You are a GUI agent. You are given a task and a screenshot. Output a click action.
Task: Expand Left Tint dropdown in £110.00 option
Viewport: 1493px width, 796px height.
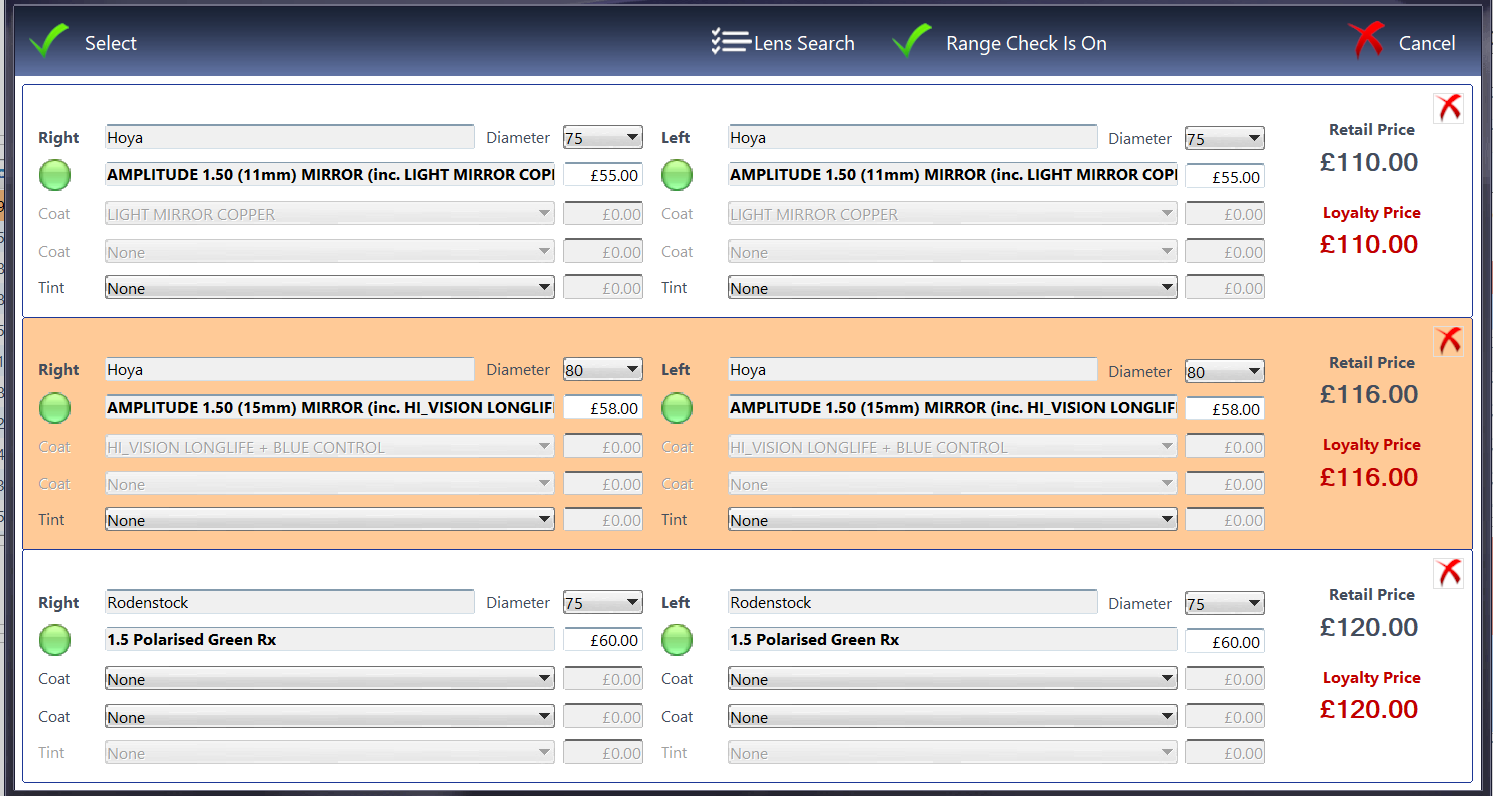[952, 288]
